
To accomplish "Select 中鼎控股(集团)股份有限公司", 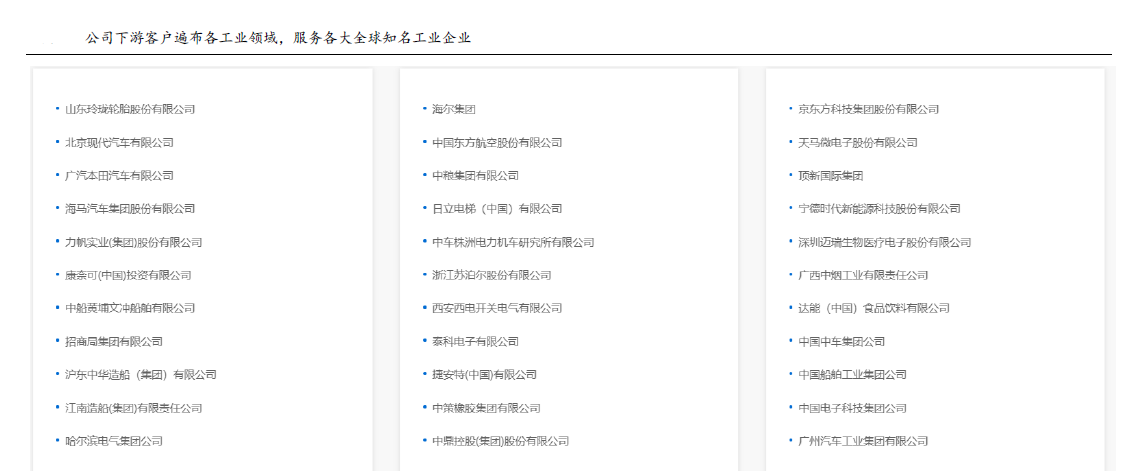I will point(500,441).
